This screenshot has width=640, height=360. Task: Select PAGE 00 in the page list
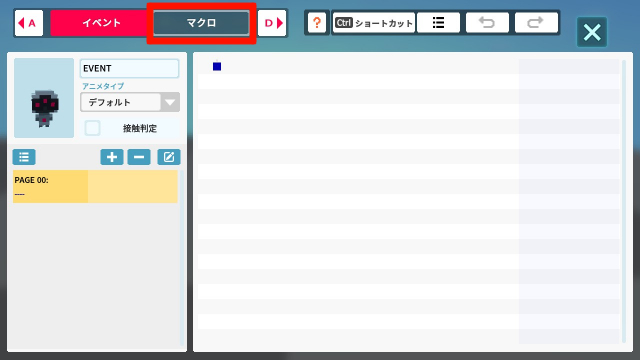click(96, 187)
